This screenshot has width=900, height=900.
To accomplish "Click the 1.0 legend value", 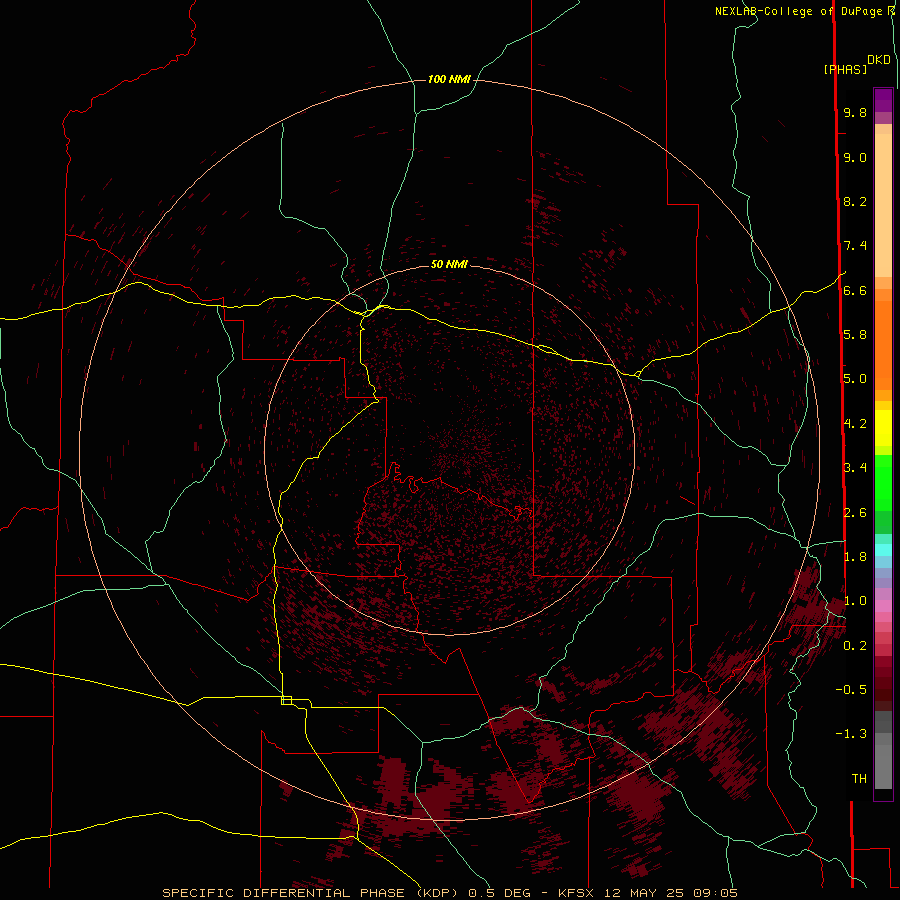I will click(855, 601).
